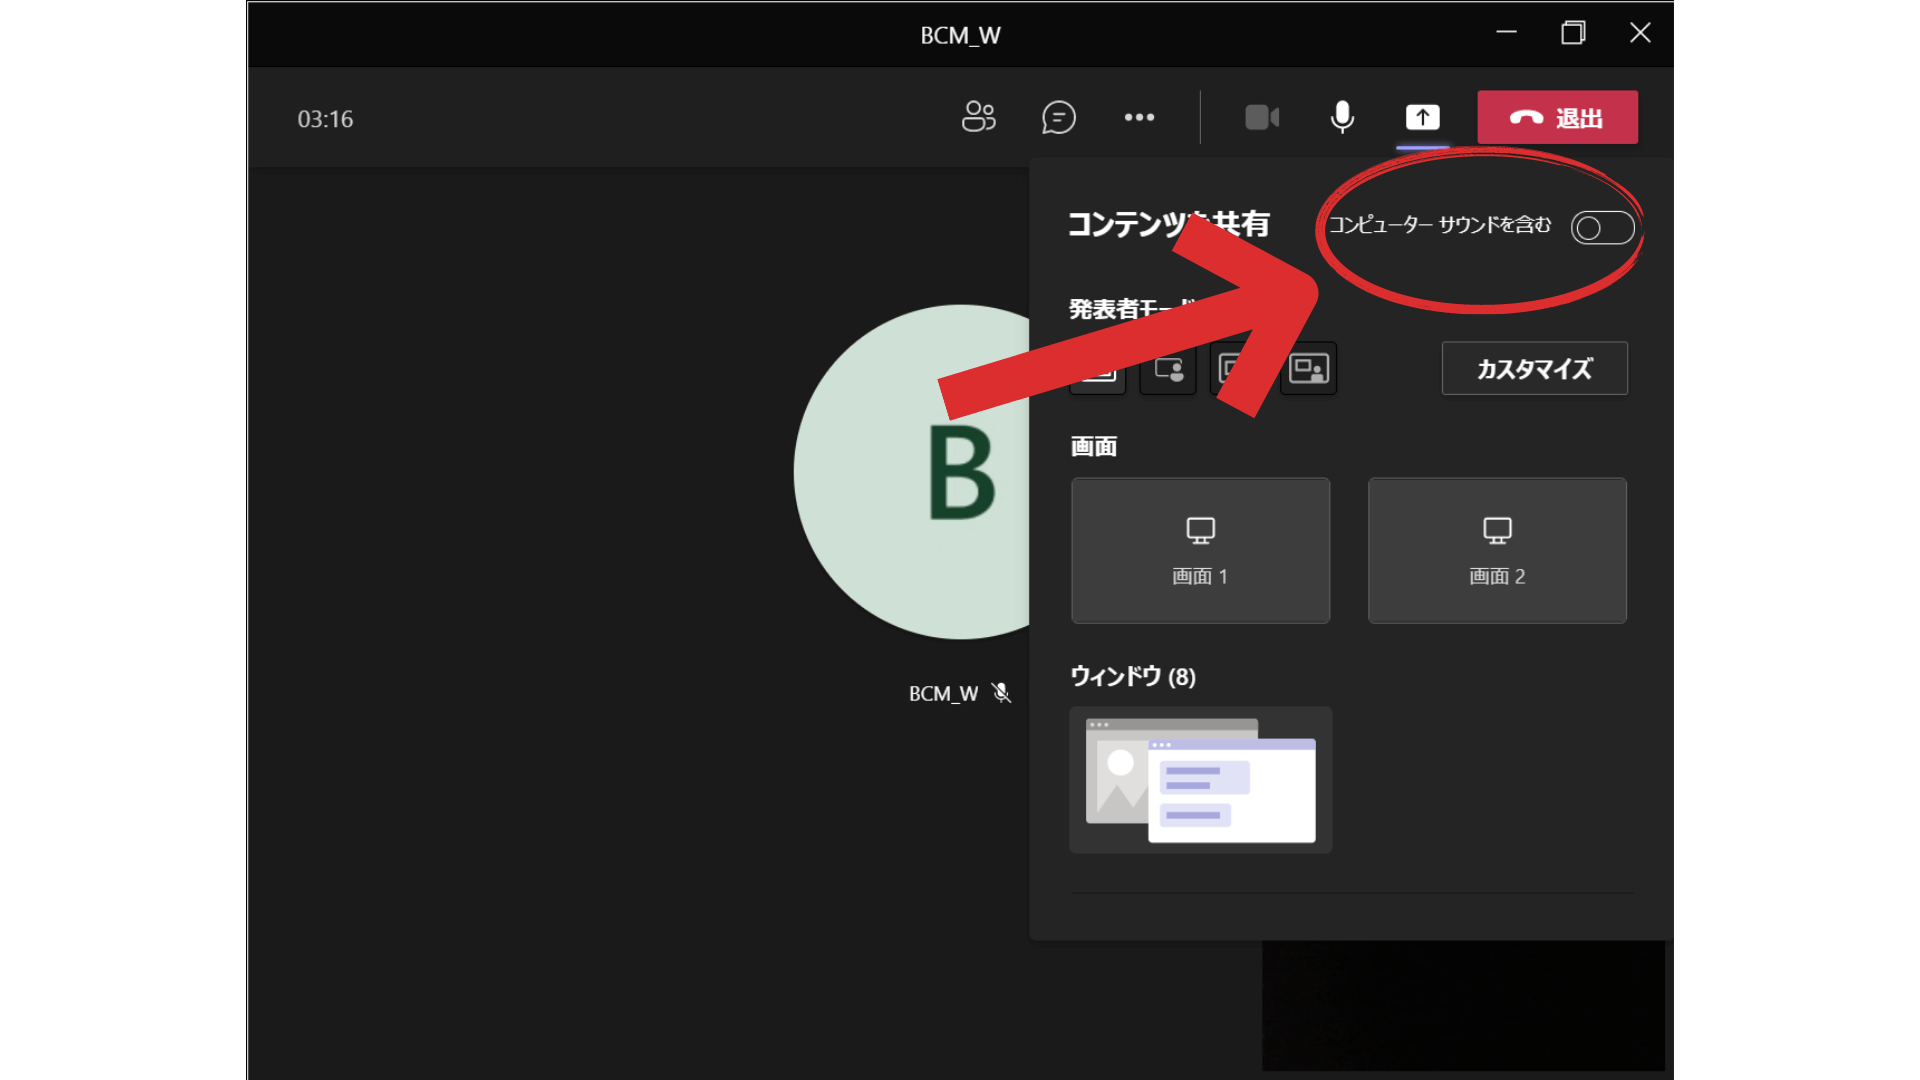Open the カスタマイズ options

(x=1534, y=368)
